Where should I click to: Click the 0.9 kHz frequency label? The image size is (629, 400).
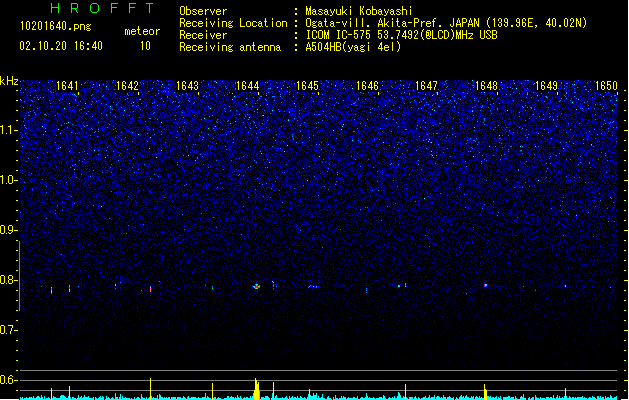pos(9,230)
